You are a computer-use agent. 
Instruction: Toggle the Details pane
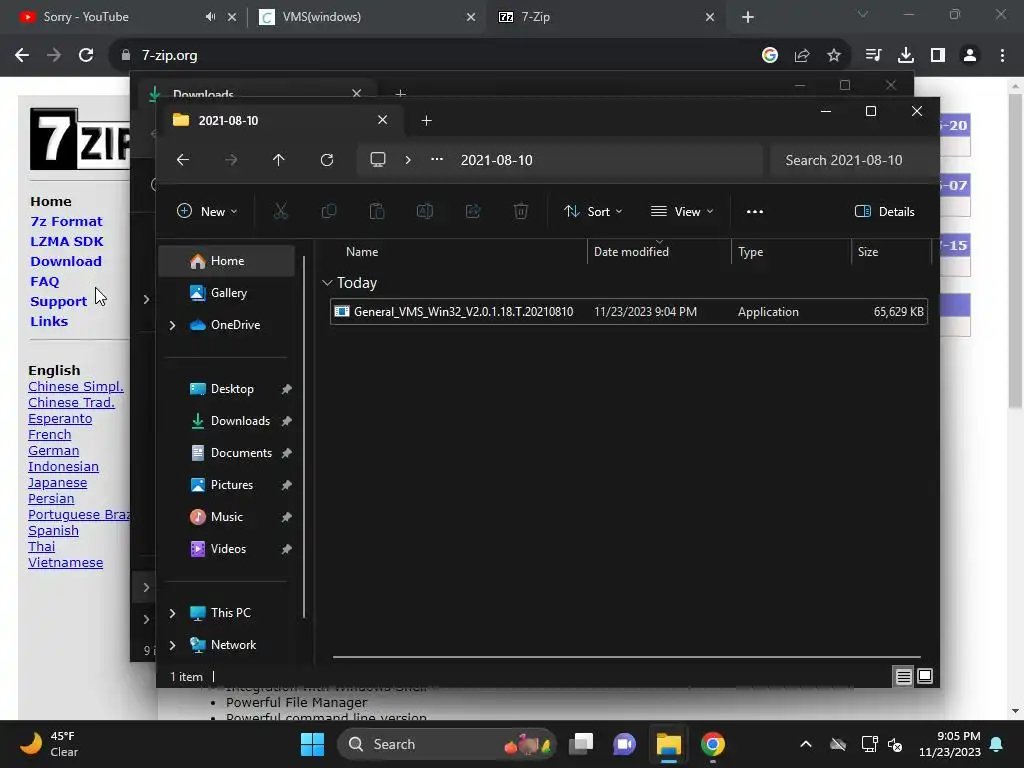884,212
